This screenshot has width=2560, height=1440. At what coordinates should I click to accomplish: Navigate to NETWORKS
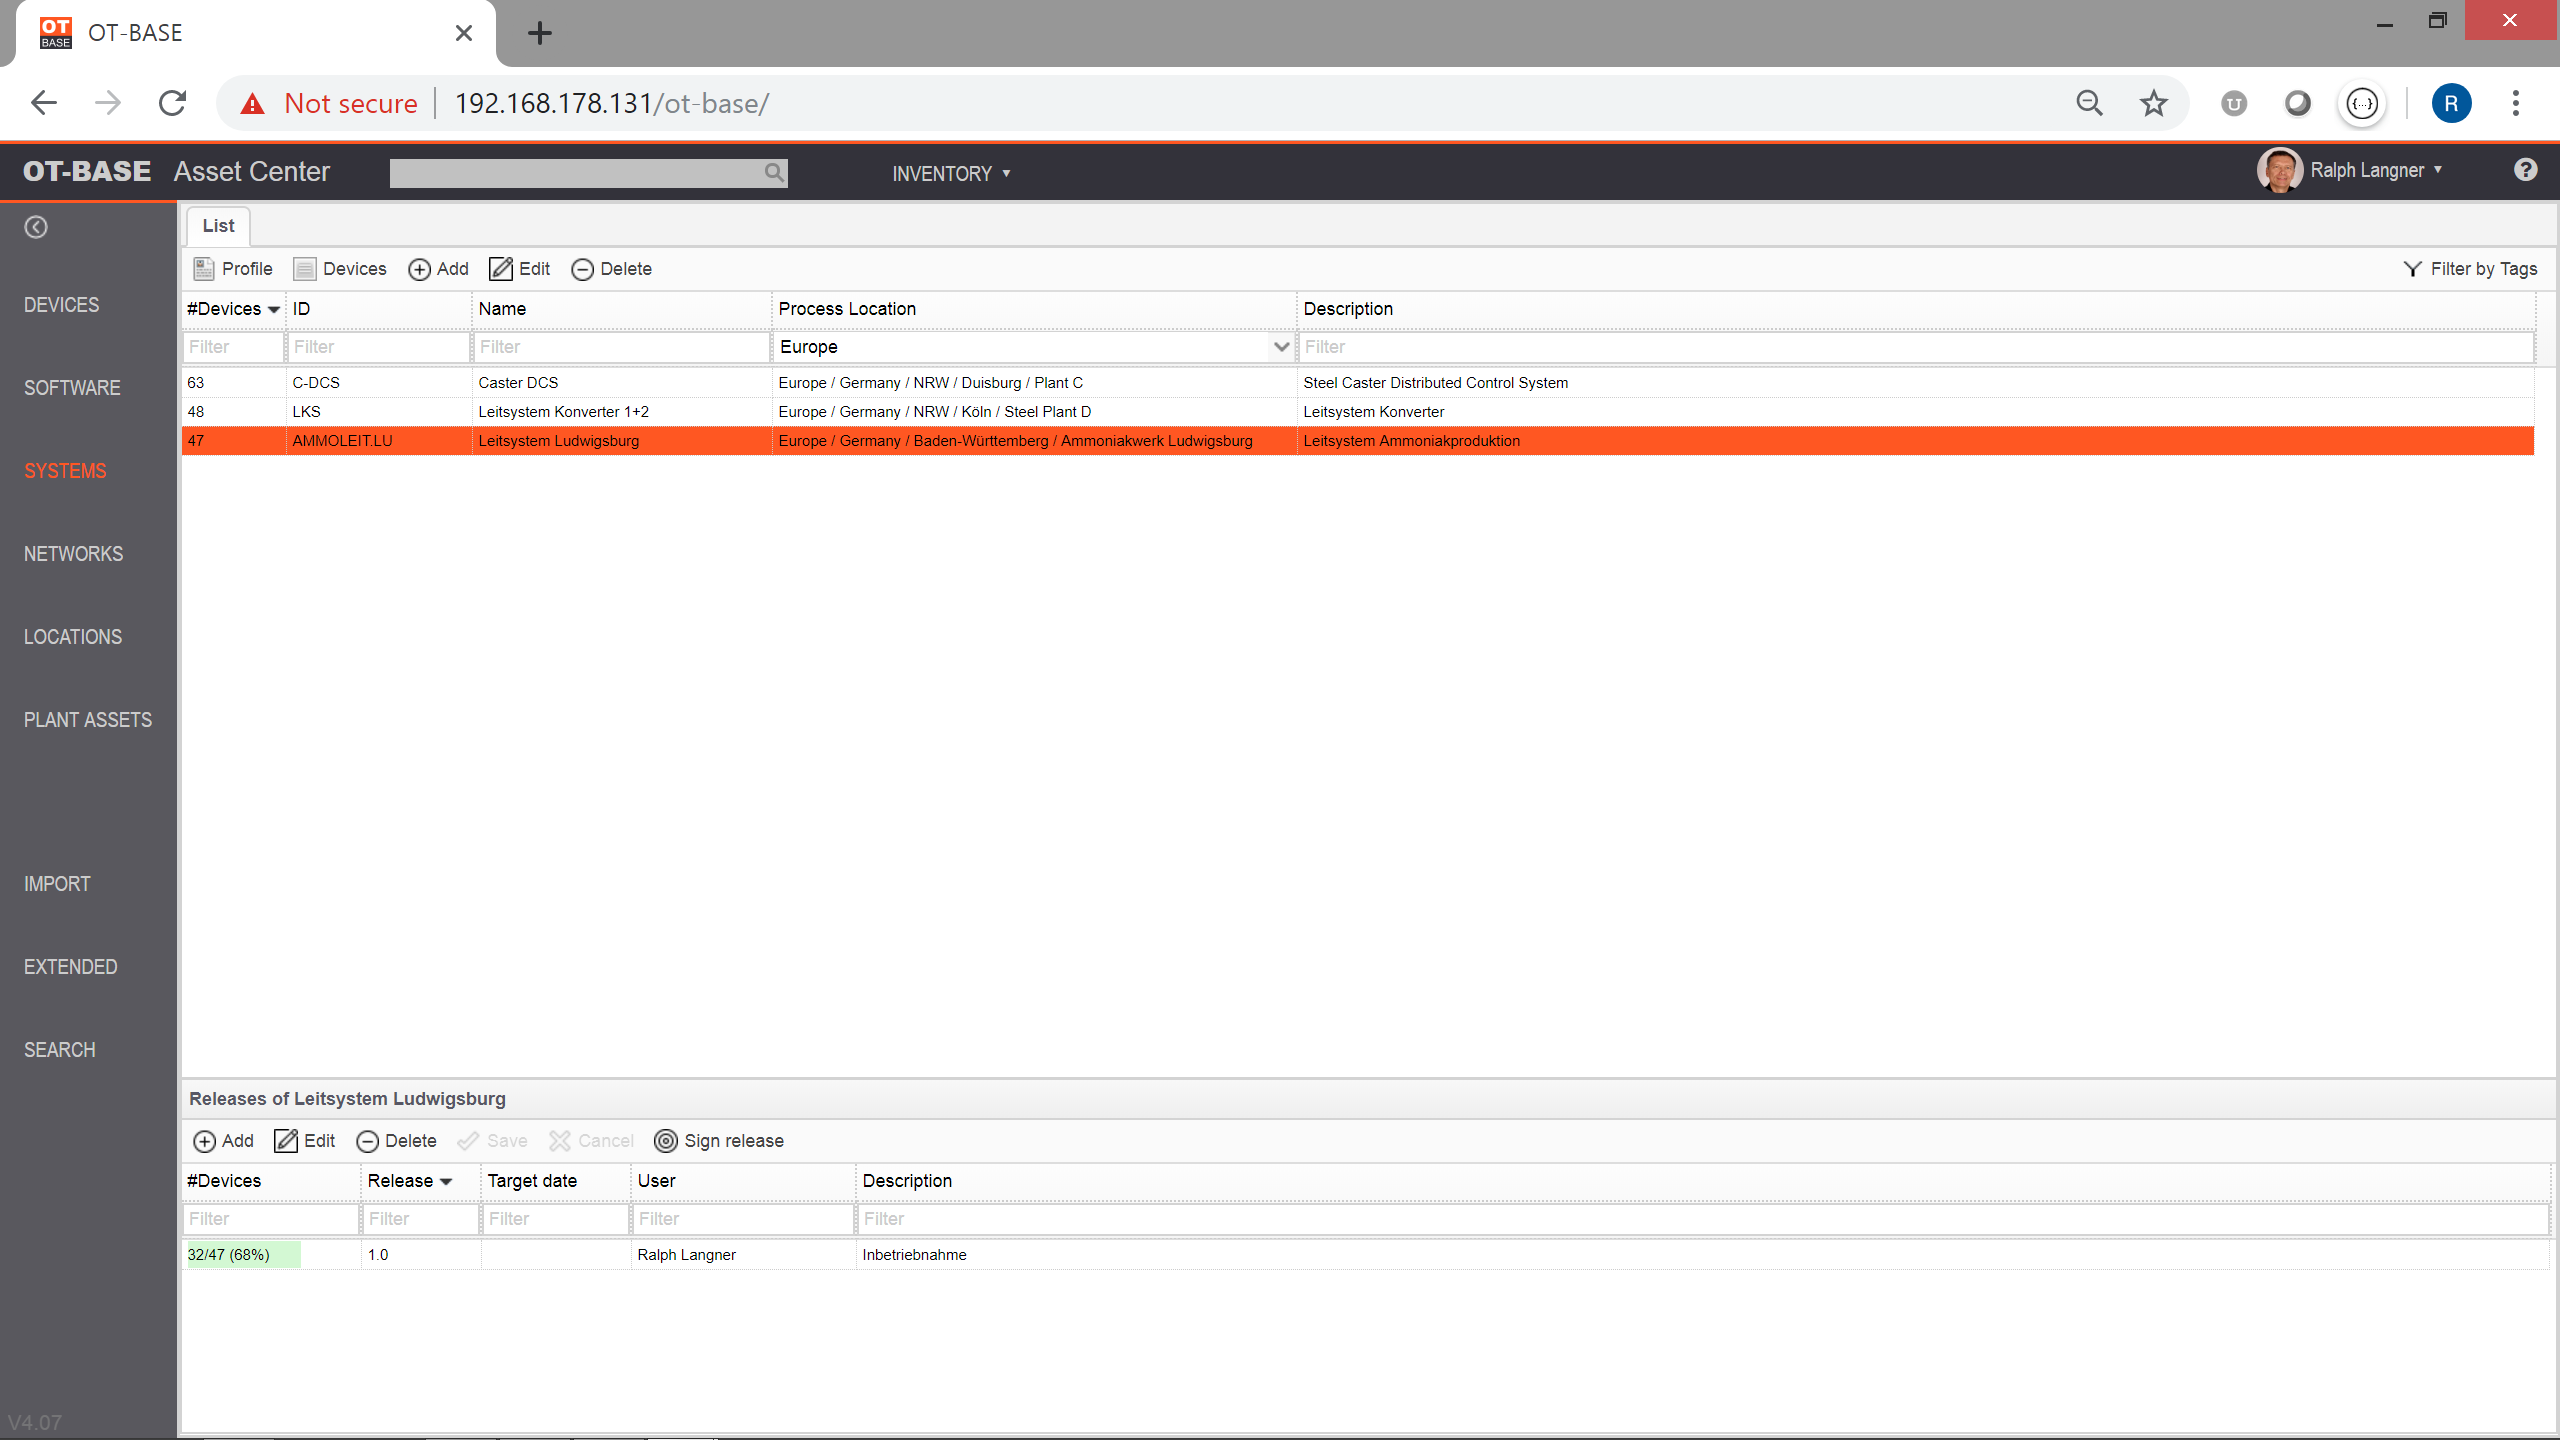click(x=73, y=554)
